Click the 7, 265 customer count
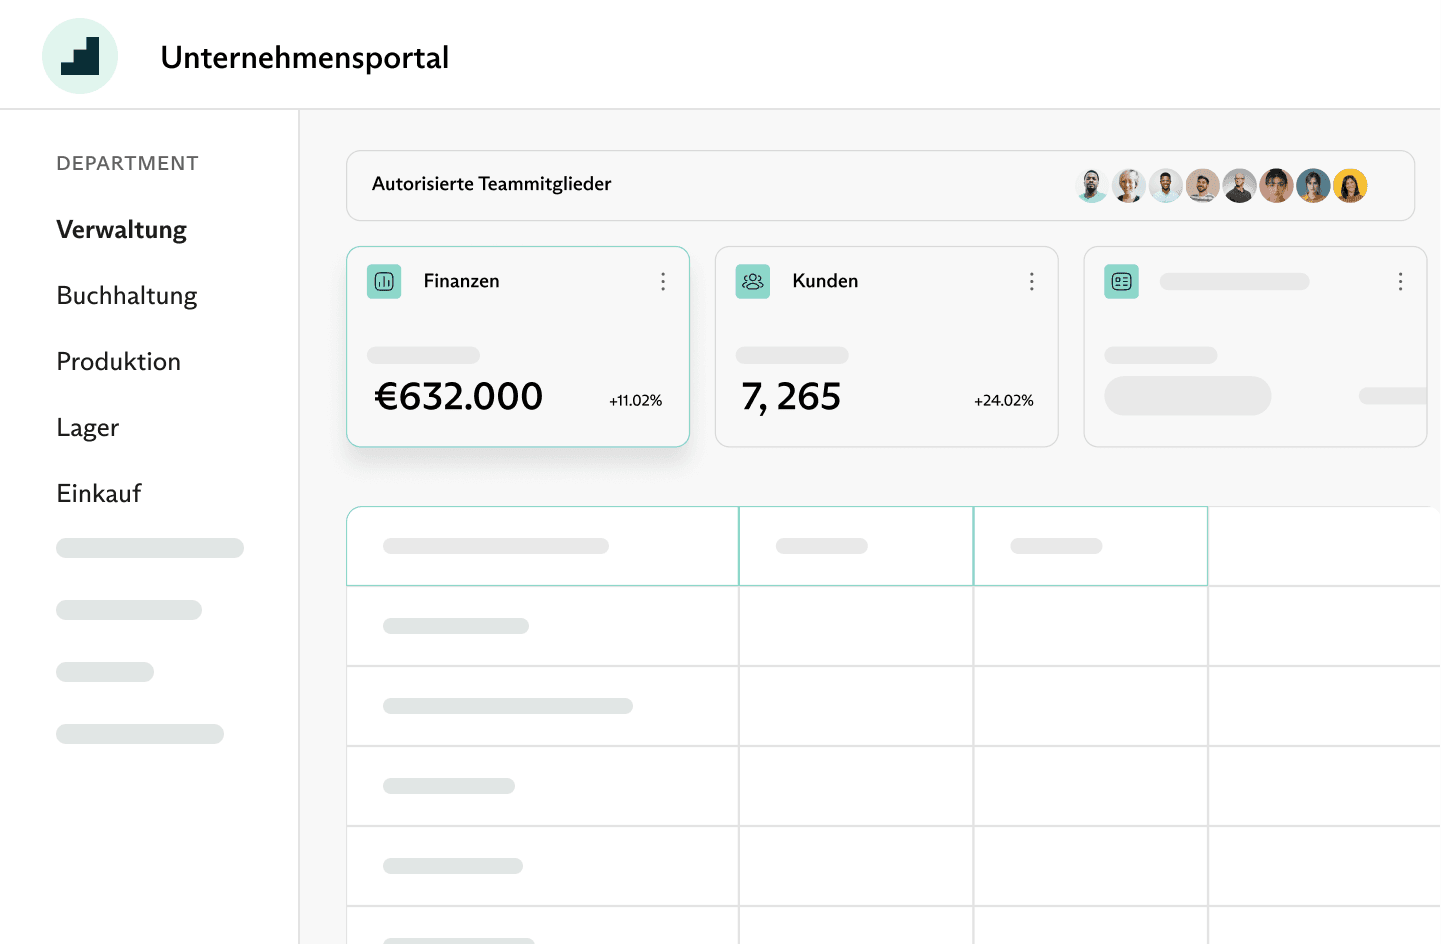1441x944 pixels. point(791,397)
